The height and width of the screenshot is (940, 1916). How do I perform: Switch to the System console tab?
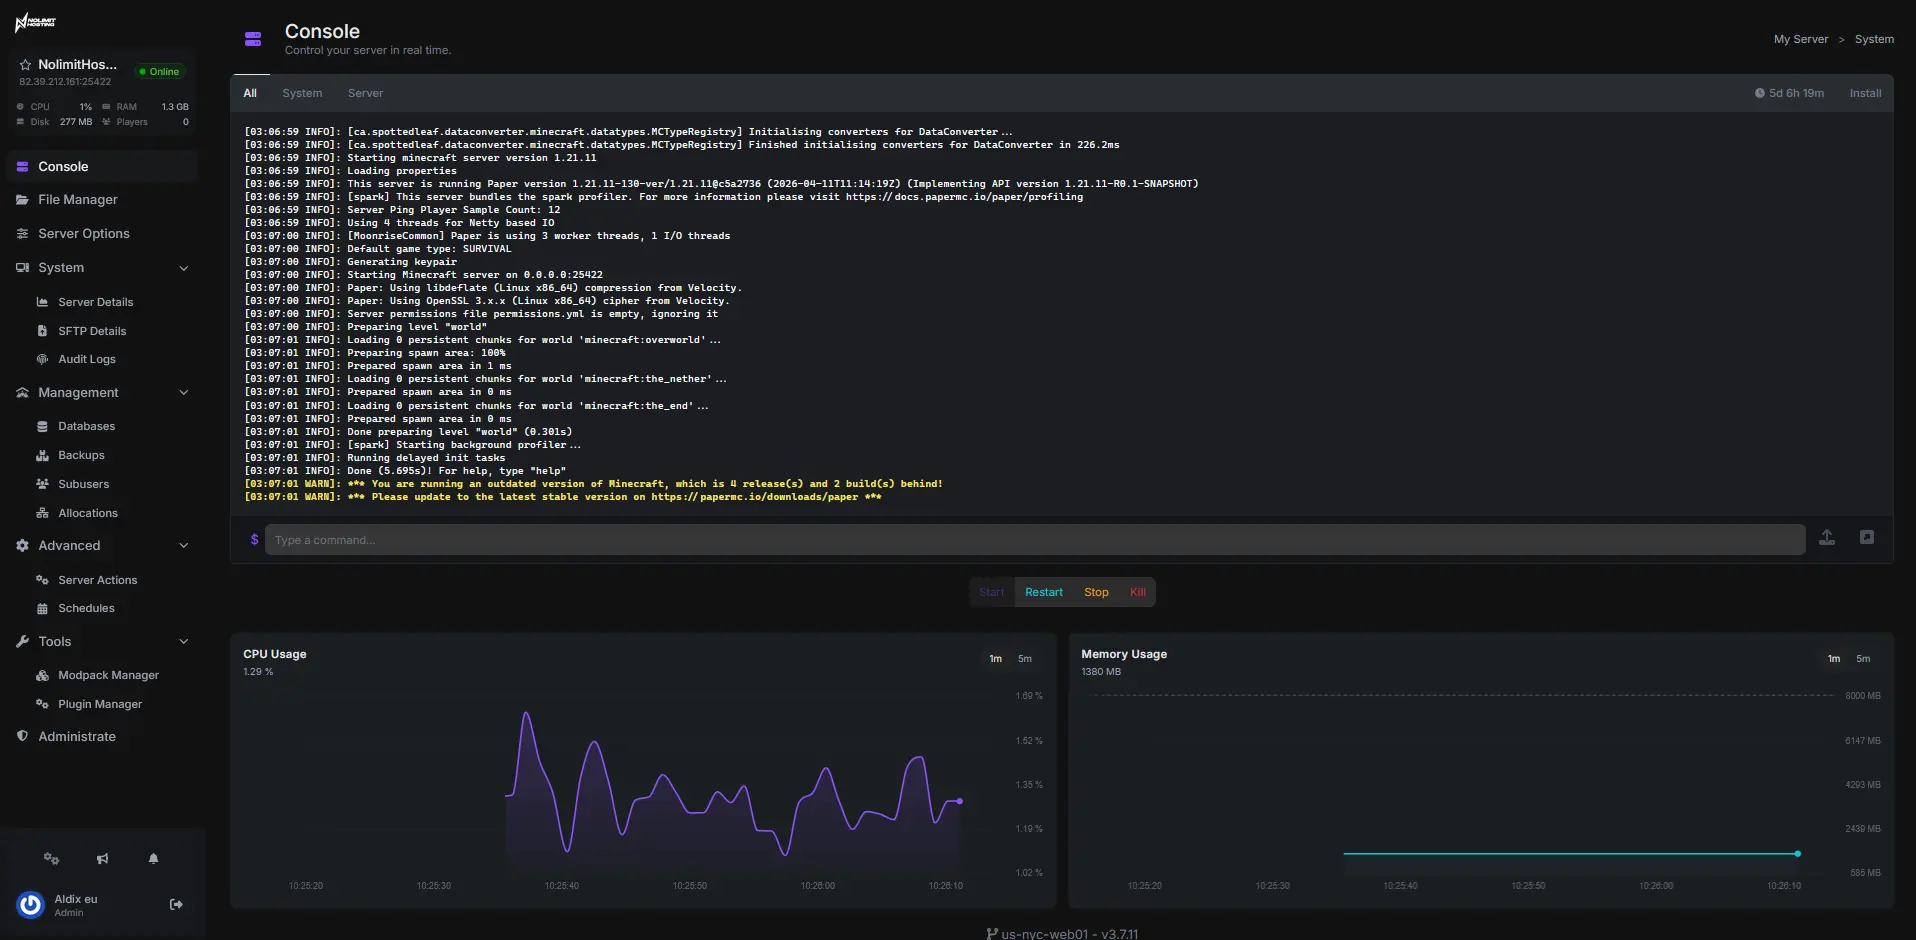click(x=302, y=93)
